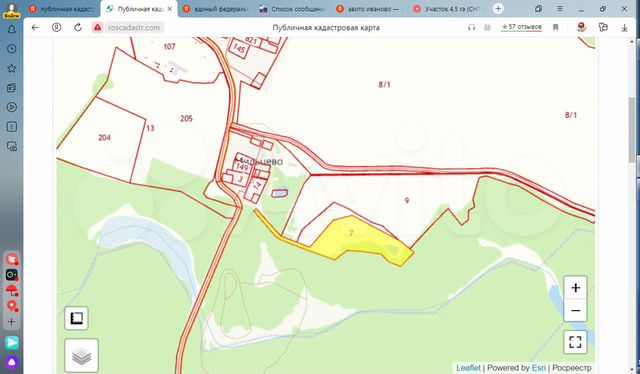Open the 57 отзывов reviews link

click(521, 27)
